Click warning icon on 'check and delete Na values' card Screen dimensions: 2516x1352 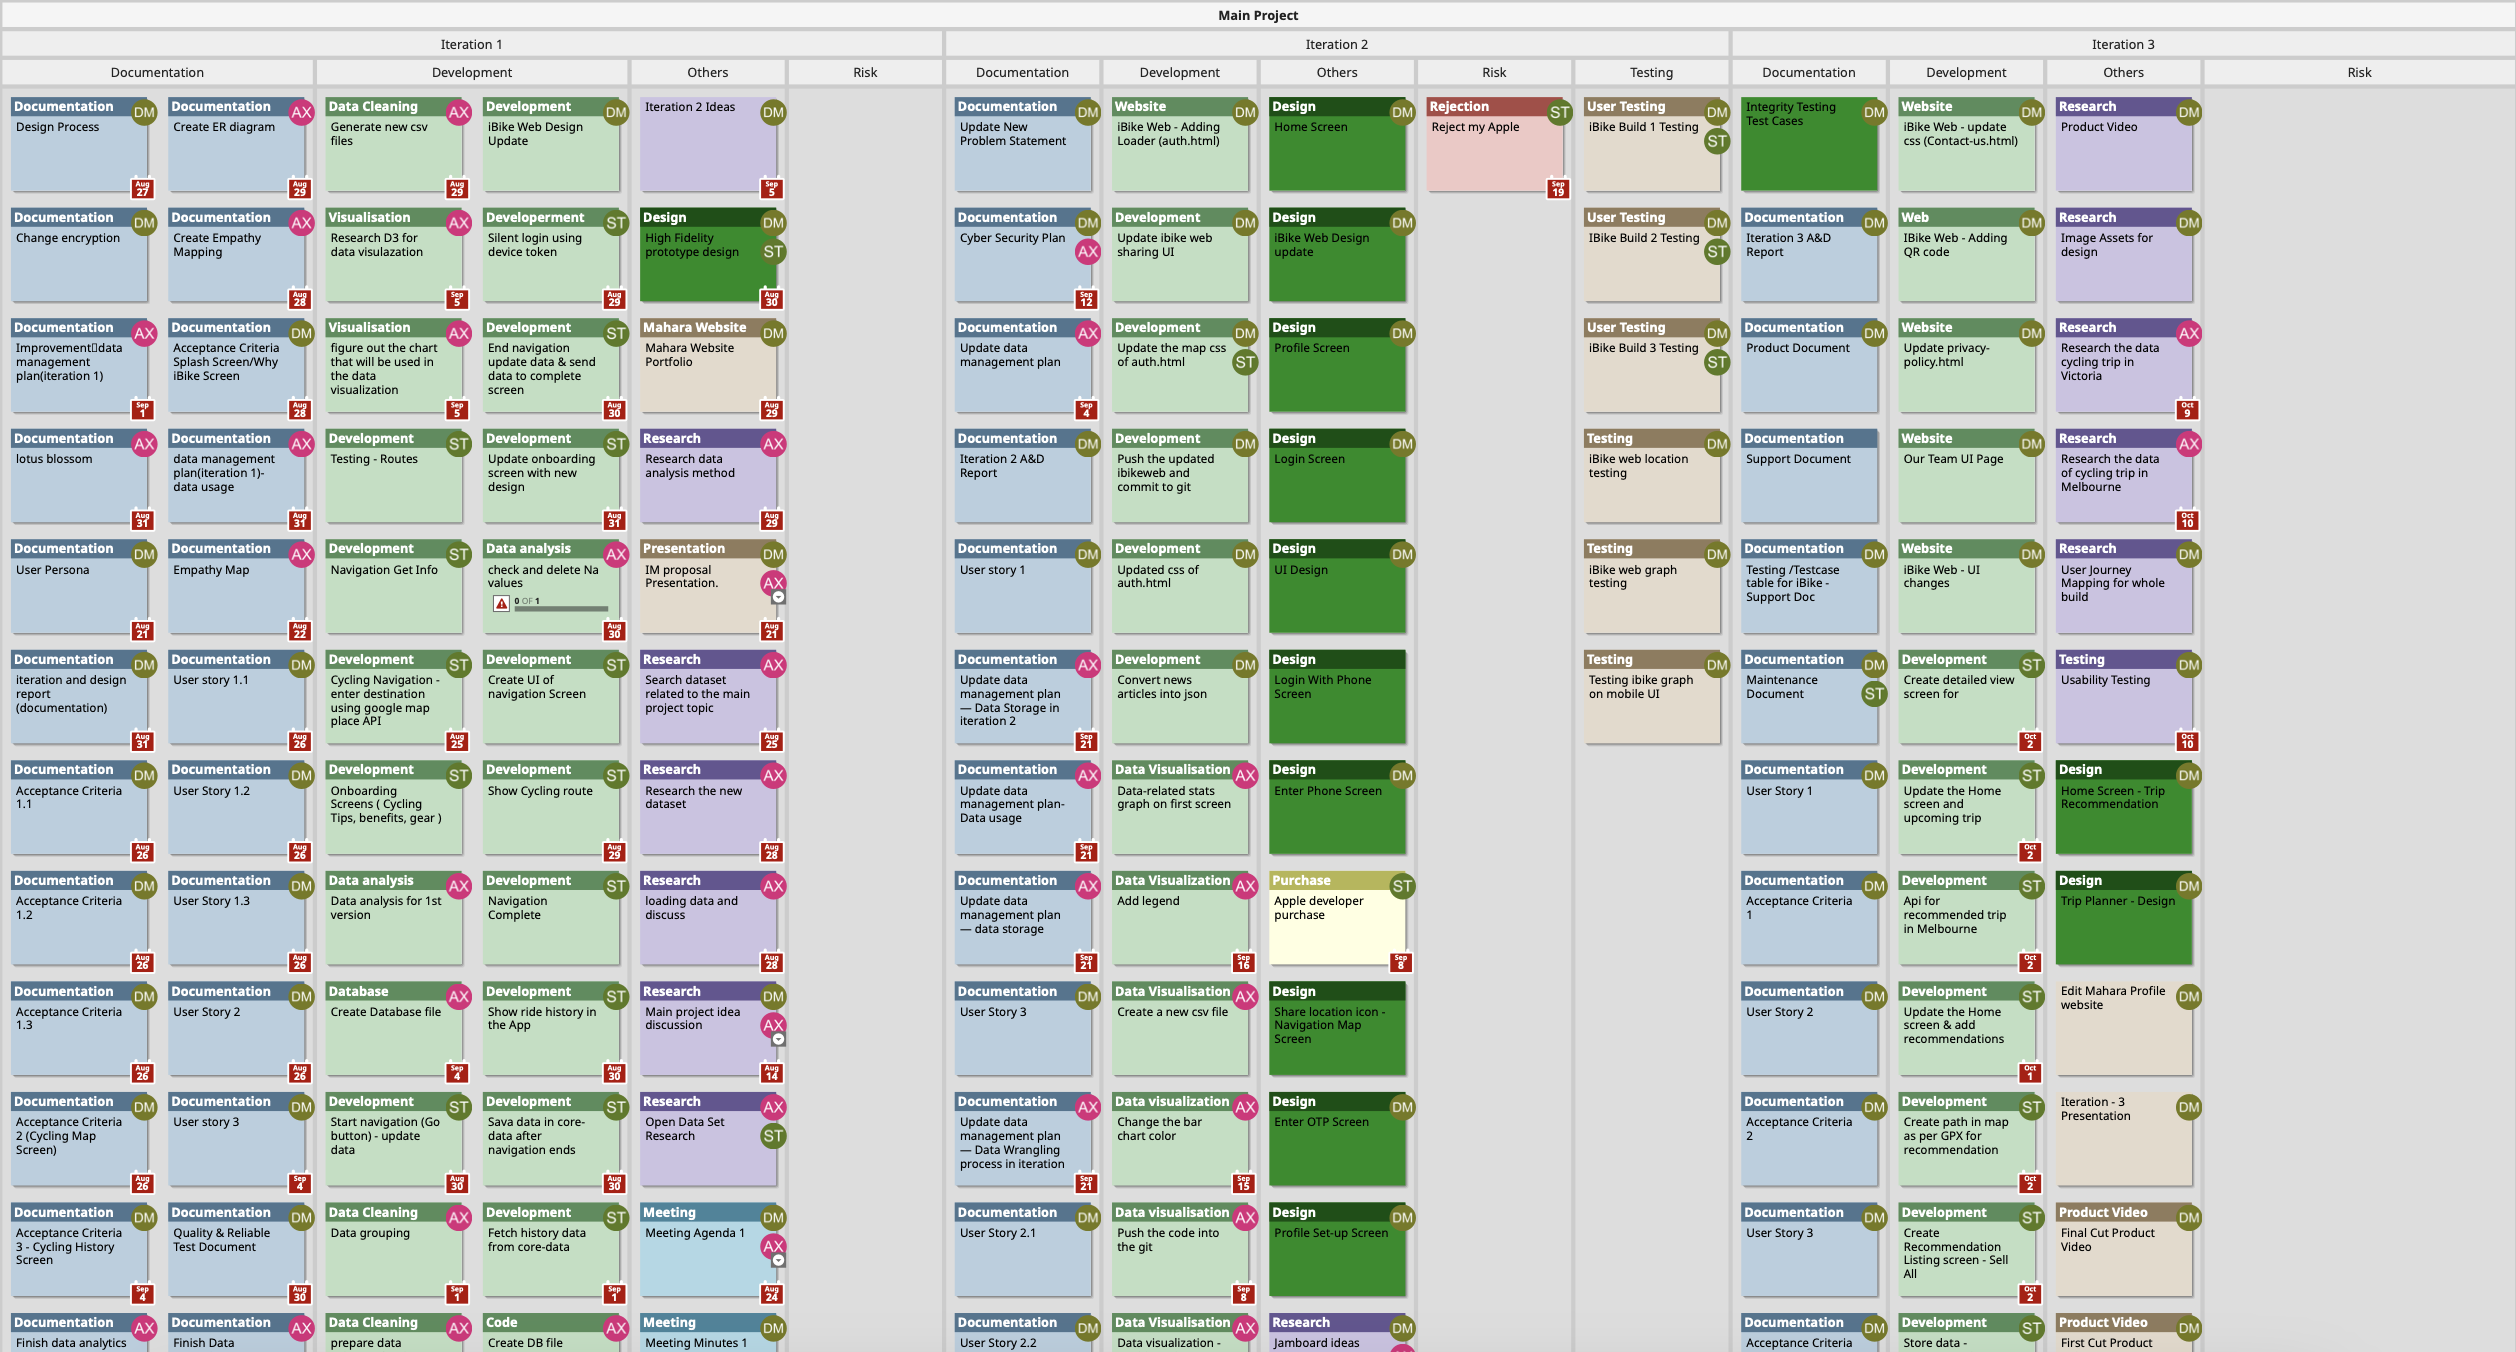click(501, 603)
